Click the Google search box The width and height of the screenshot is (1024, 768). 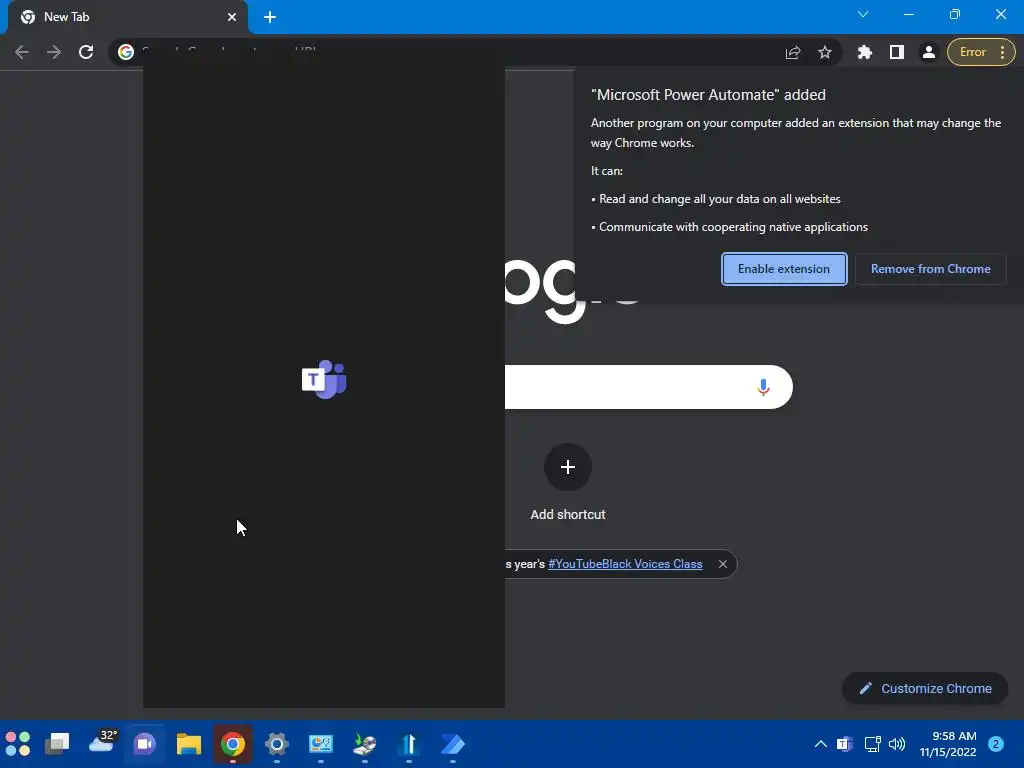click(648, 387)
